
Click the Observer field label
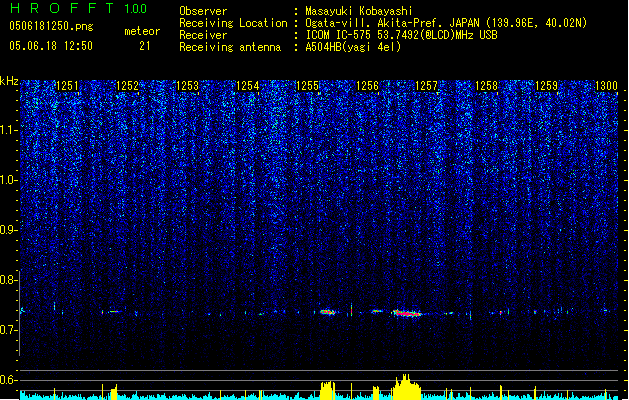[203, 11]
